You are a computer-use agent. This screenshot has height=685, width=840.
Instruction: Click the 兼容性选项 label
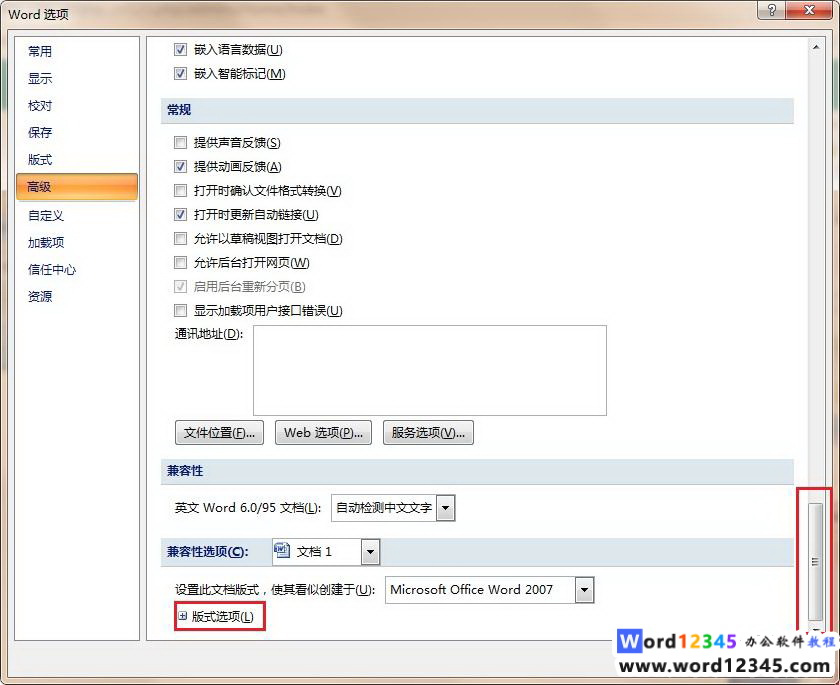pyautogui.click(x=208, y=552)
